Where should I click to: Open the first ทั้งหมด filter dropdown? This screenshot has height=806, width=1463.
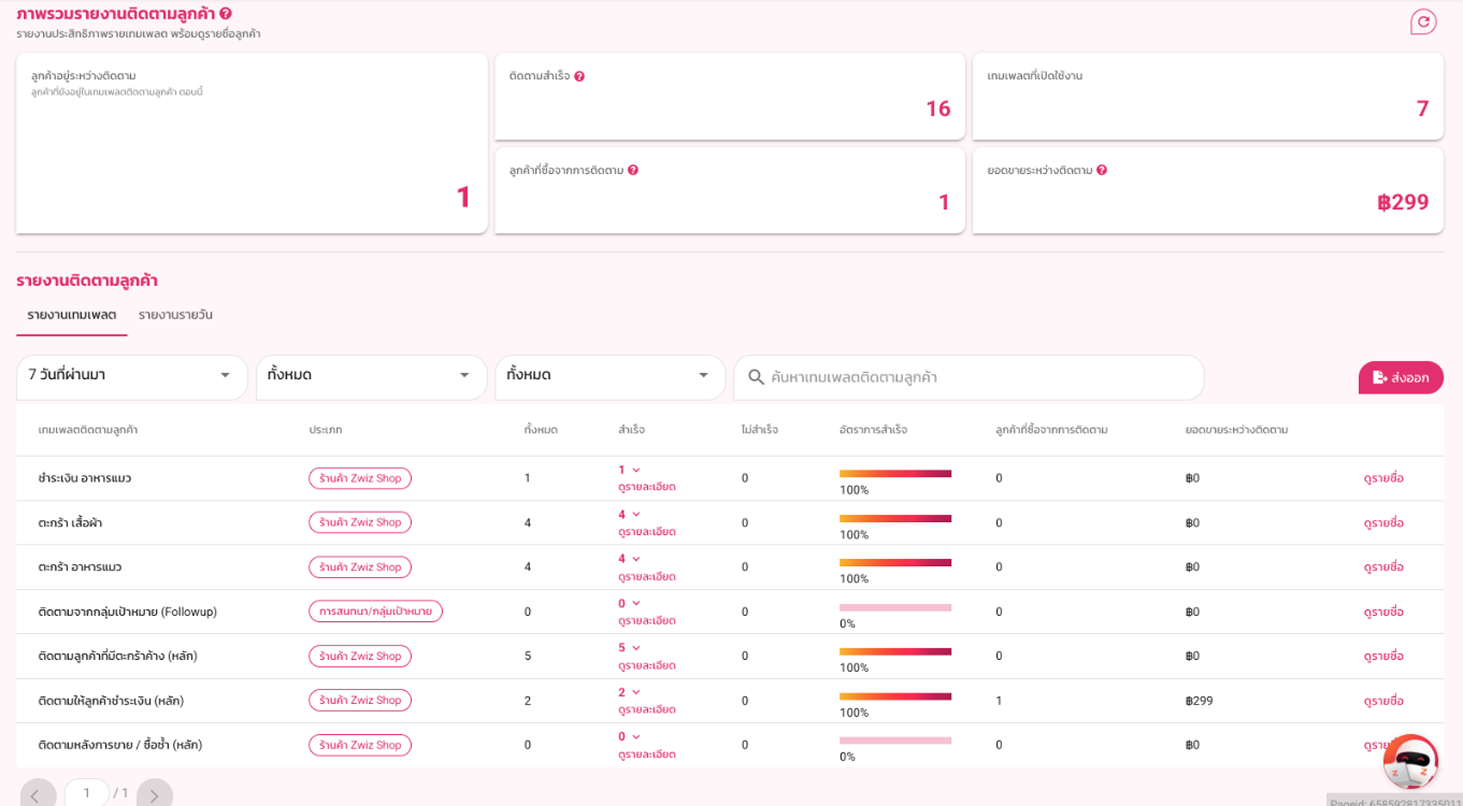pyautogui.click(x=371, y=376)
